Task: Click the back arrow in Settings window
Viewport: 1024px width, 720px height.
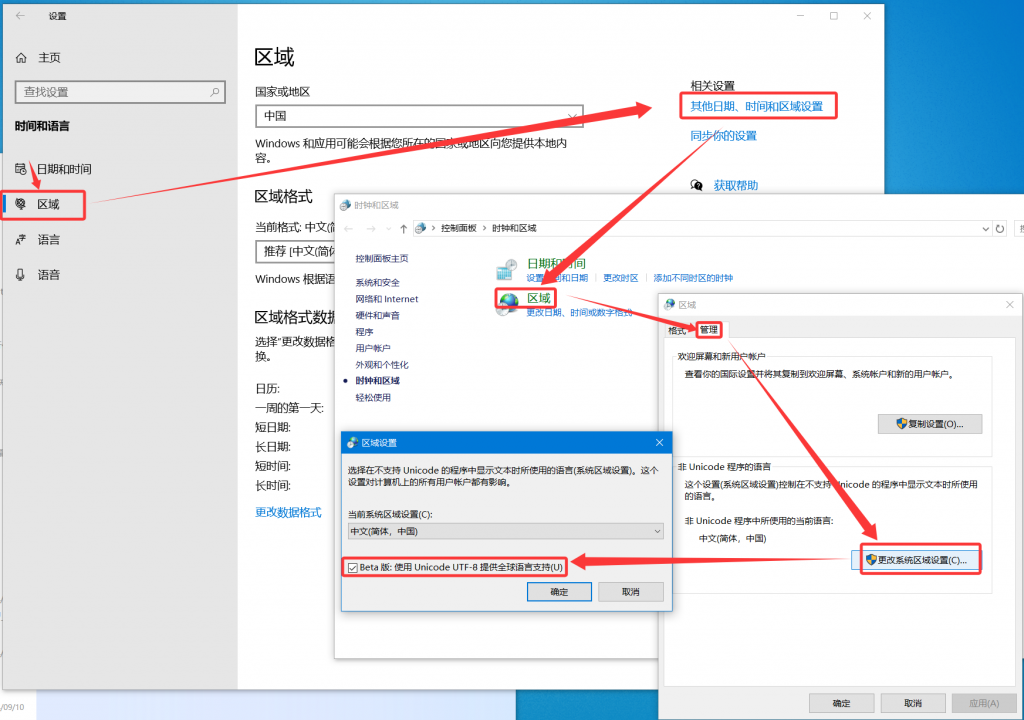Action: [x=20, y=16]
